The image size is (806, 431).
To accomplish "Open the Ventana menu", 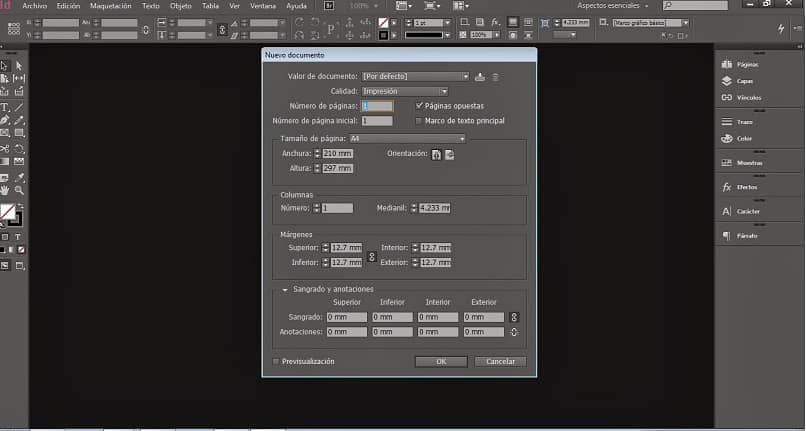I will 263,6.
